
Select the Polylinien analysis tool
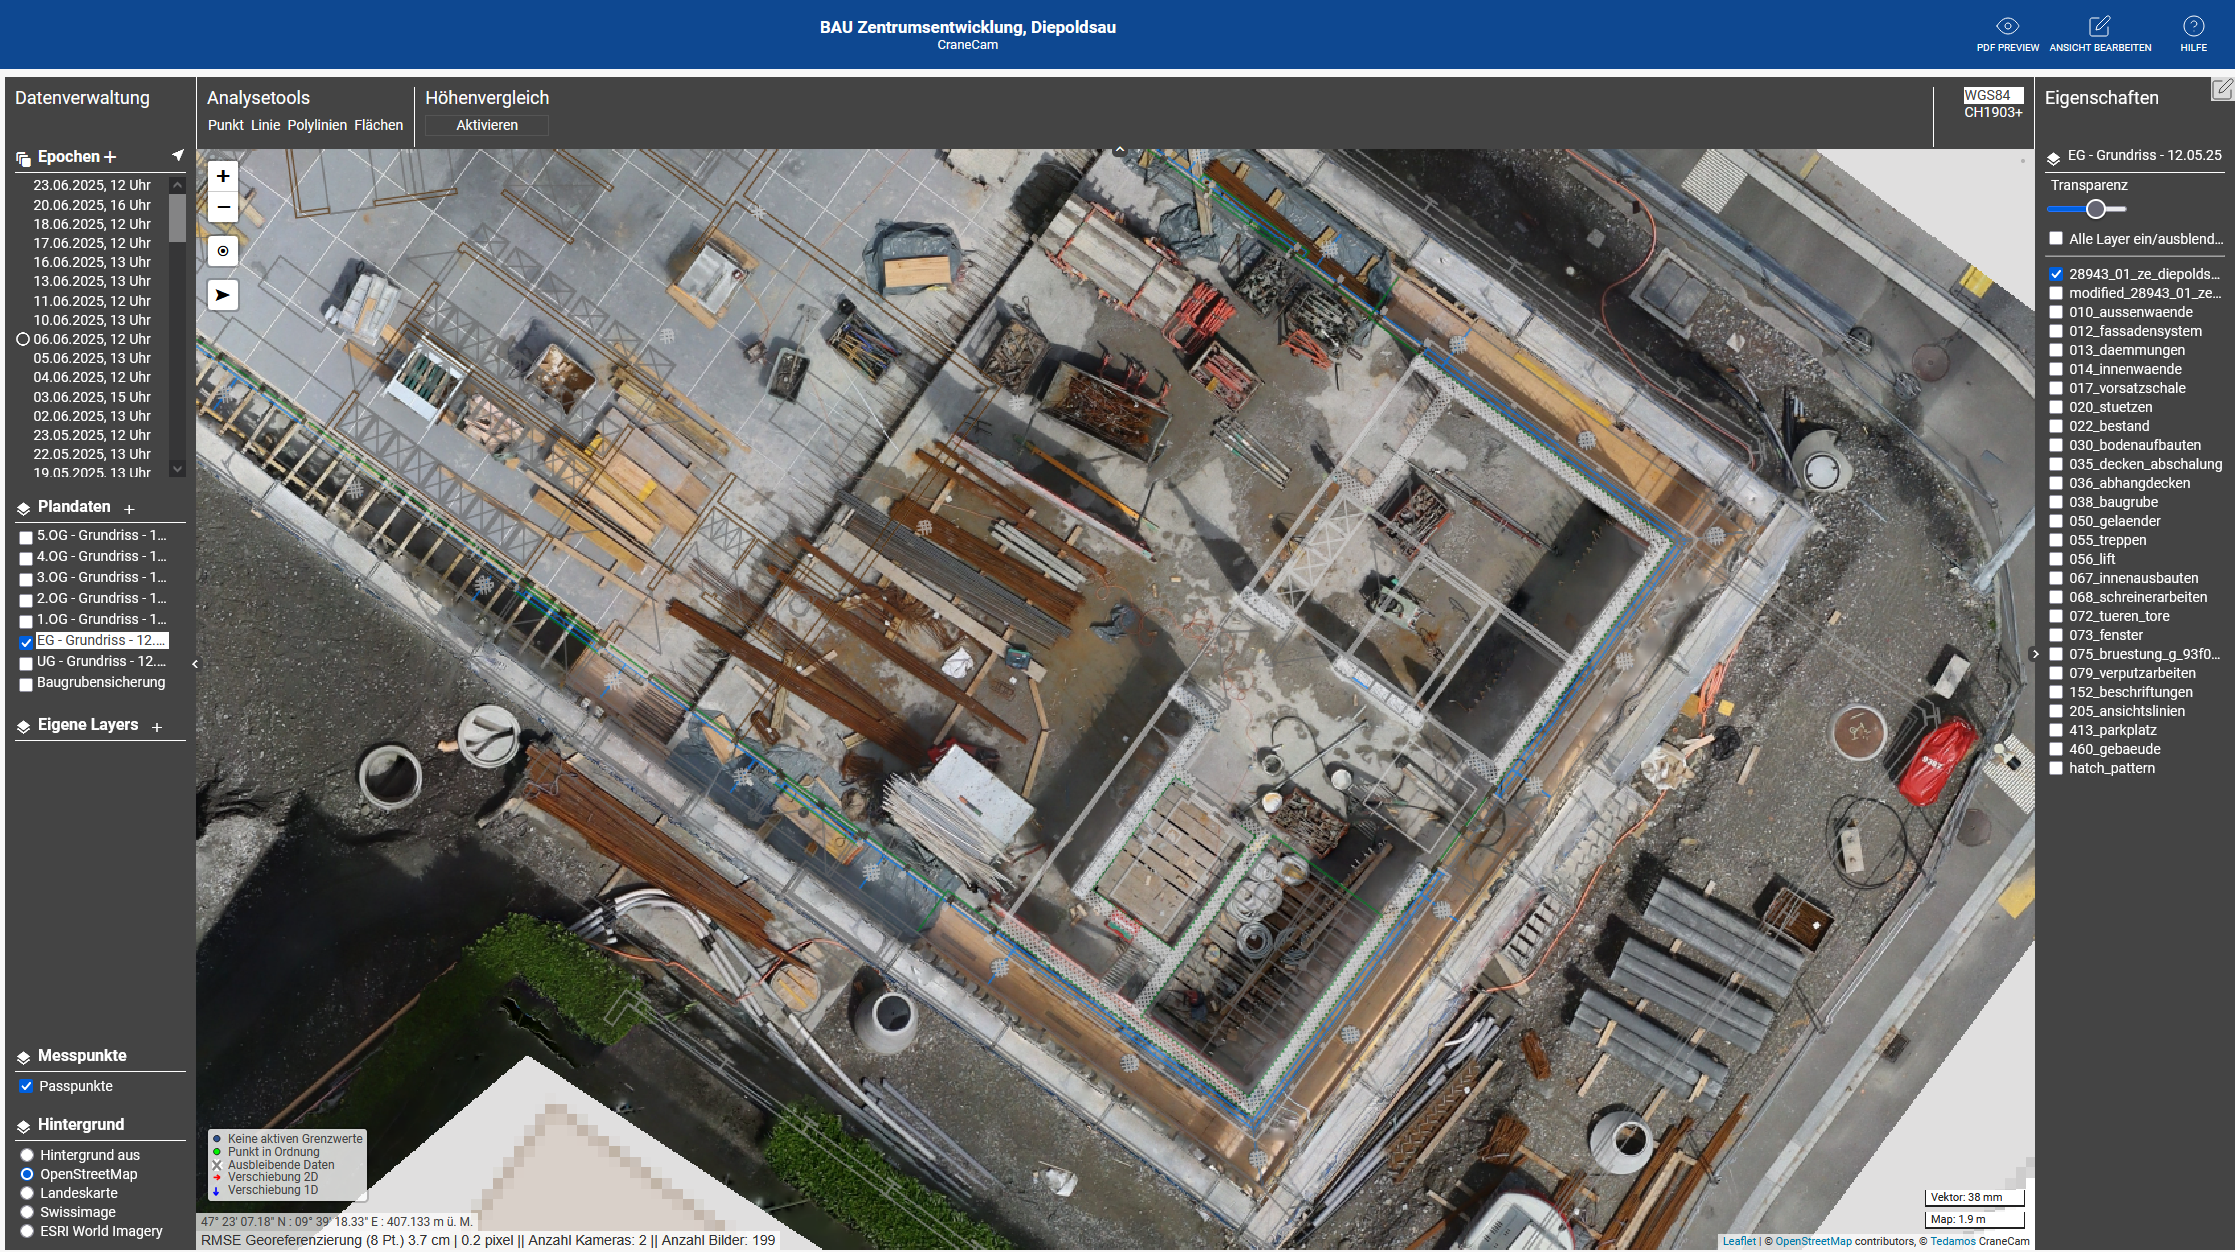tap(317, 125)
